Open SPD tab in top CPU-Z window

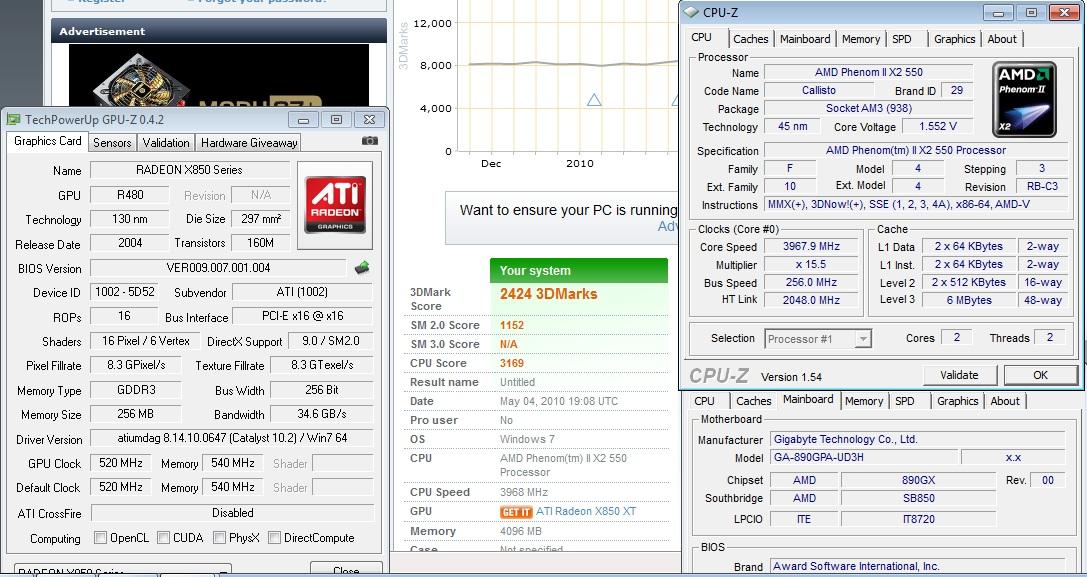(x=902, y=39)
